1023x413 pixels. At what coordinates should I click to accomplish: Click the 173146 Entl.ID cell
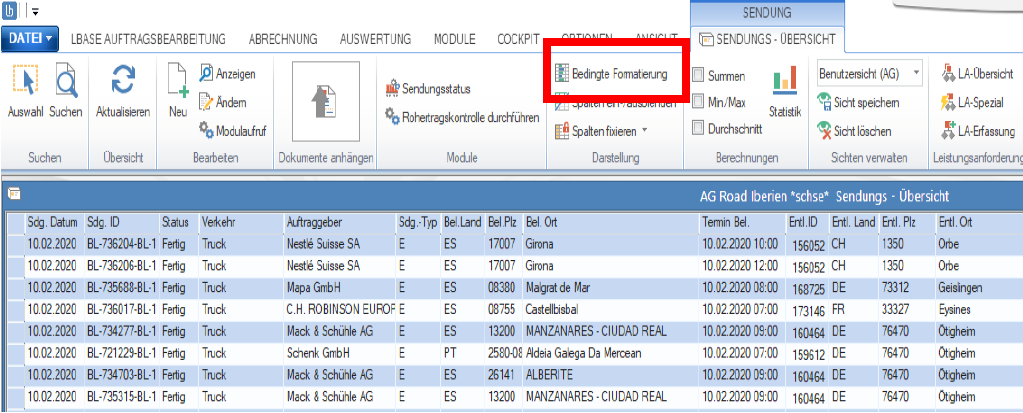pyautogui.click(x=808, y=311)
